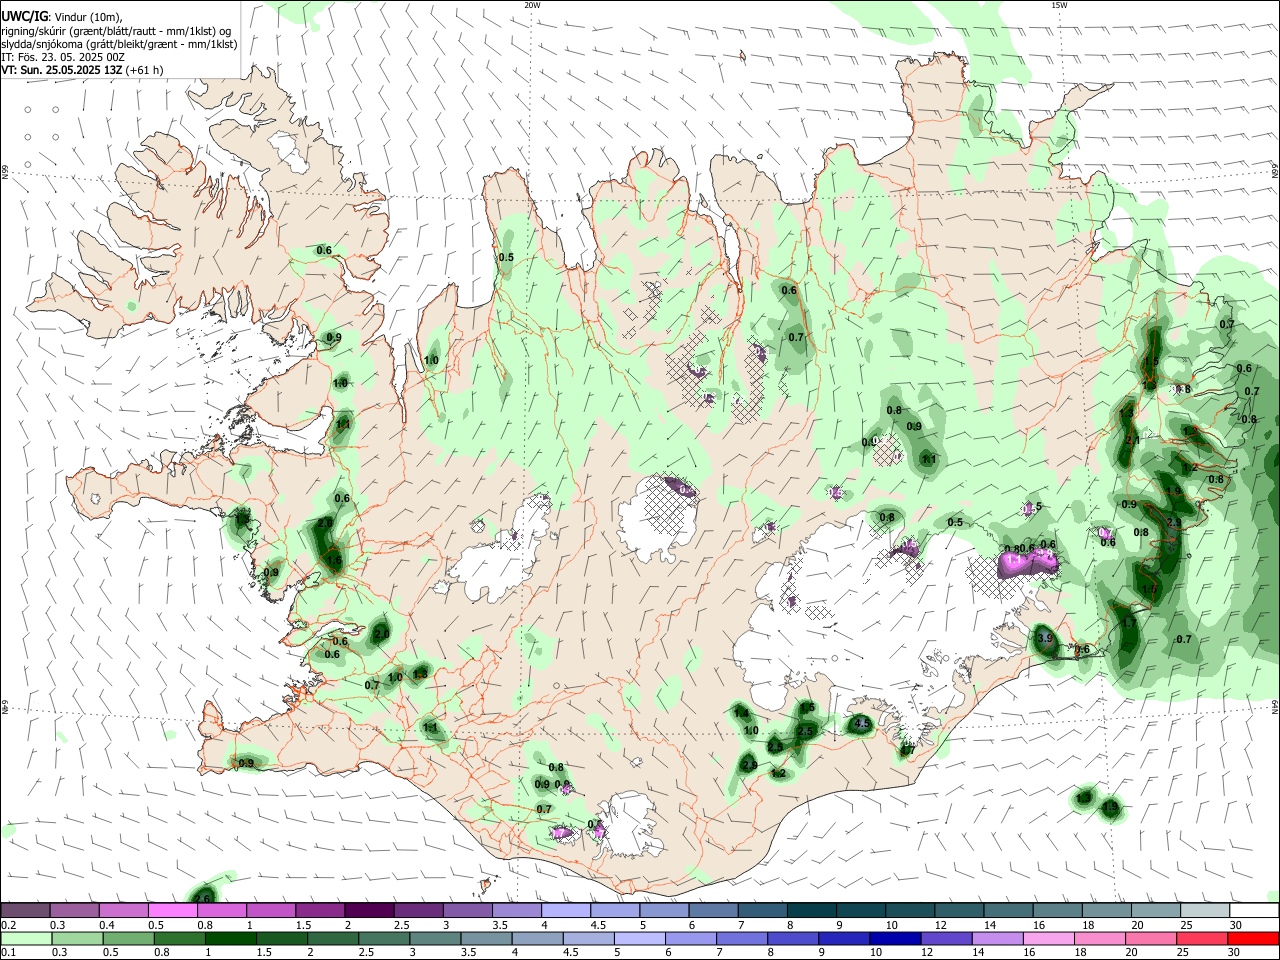Select the 0.5 mm medium green rain swatch
Image resolution: width=1280 pixels, height=960 pixels.
pos(128,939)
